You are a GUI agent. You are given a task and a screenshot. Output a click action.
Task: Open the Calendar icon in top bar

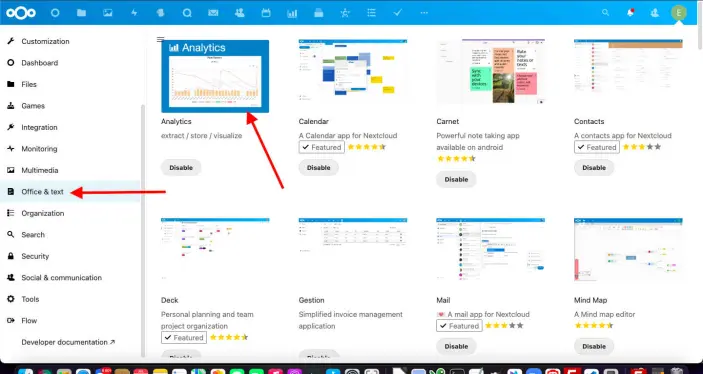tap(266, 13)
